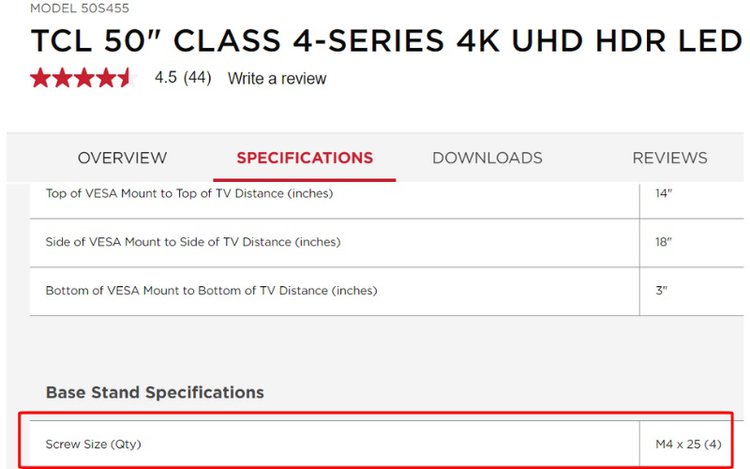This screenshot has height=469, width=750.
Task: Click the half-filled fifth star
Action: click(126, 78)
